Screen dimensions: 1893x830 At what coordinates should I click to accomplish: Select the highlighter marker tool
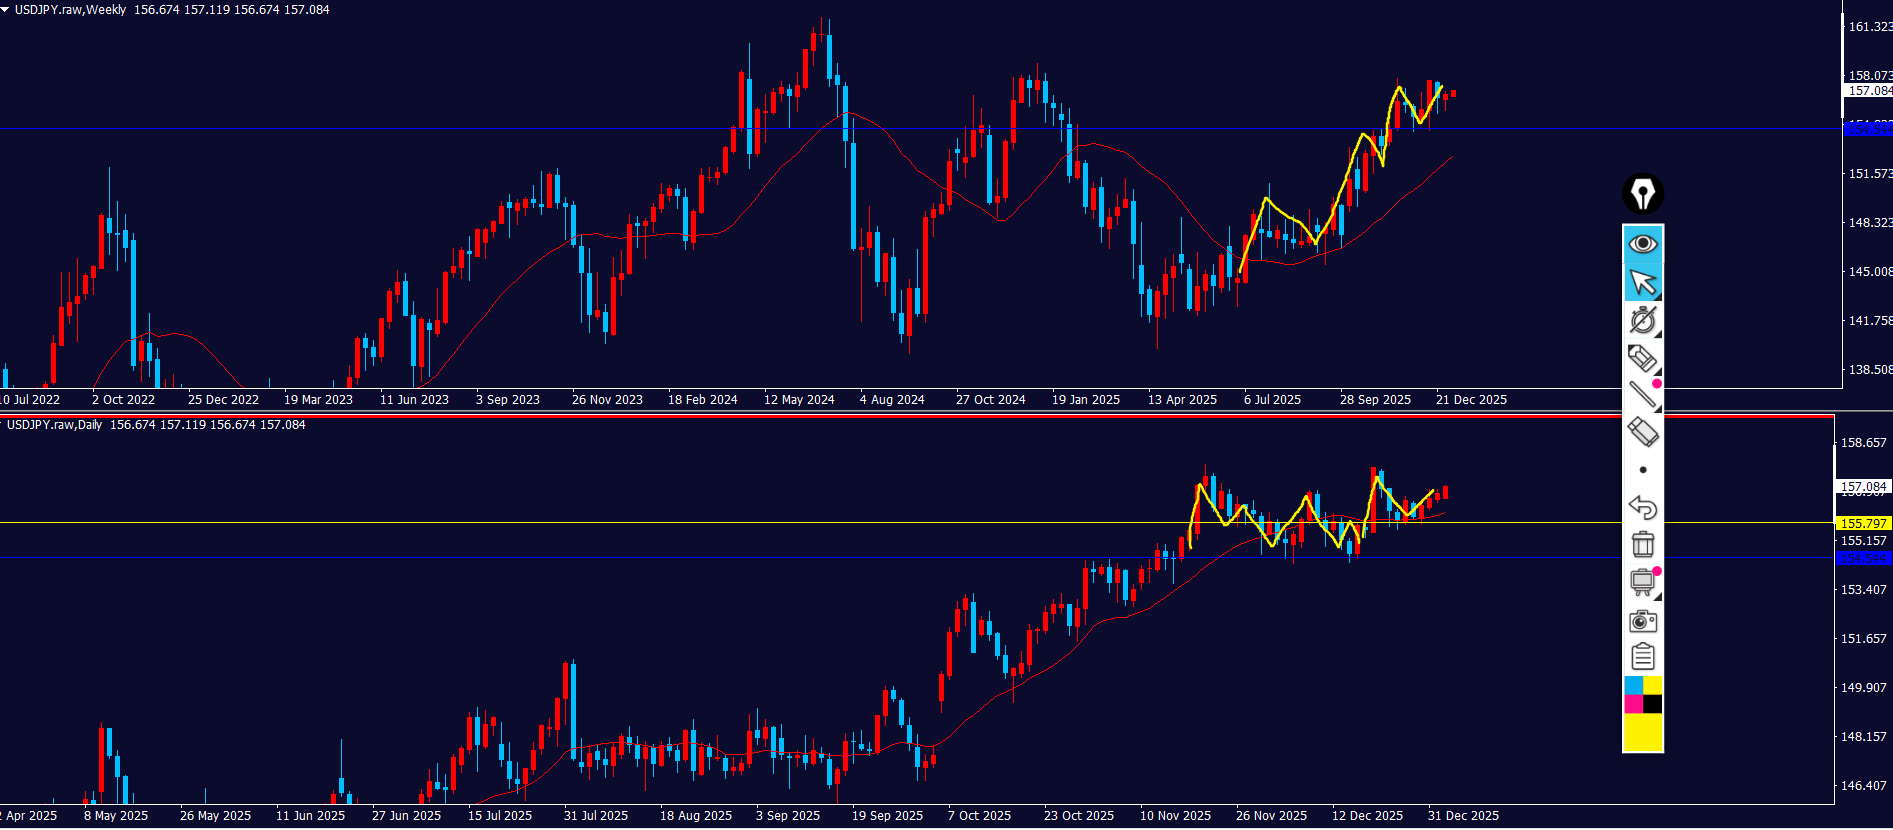pos(1642,358)
